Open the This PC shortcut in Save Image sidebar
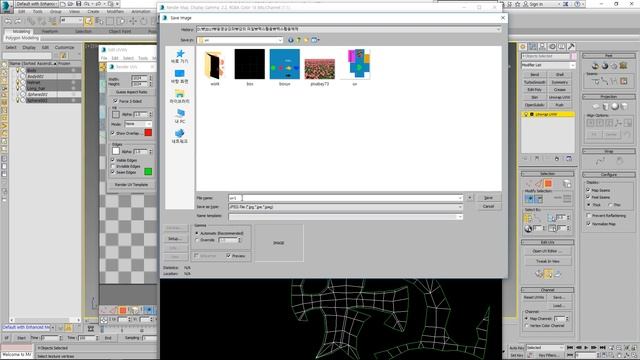 coord(180,116)
